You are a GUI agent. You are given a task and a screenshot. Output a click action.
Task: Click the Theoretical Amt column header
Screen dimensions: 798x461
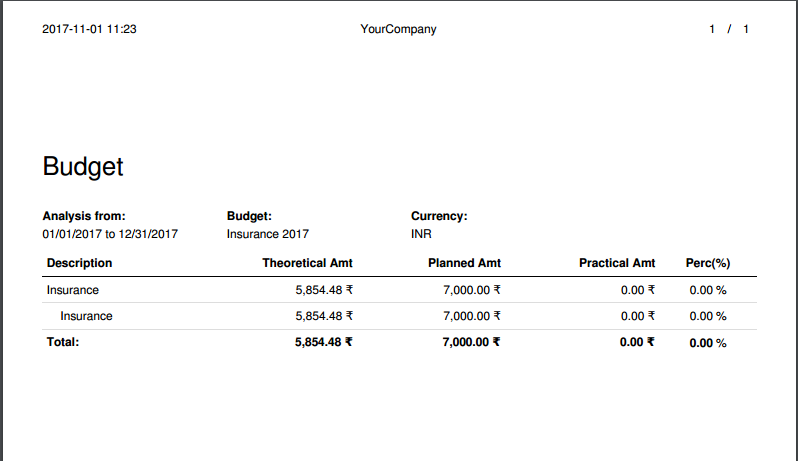[307, 263]
